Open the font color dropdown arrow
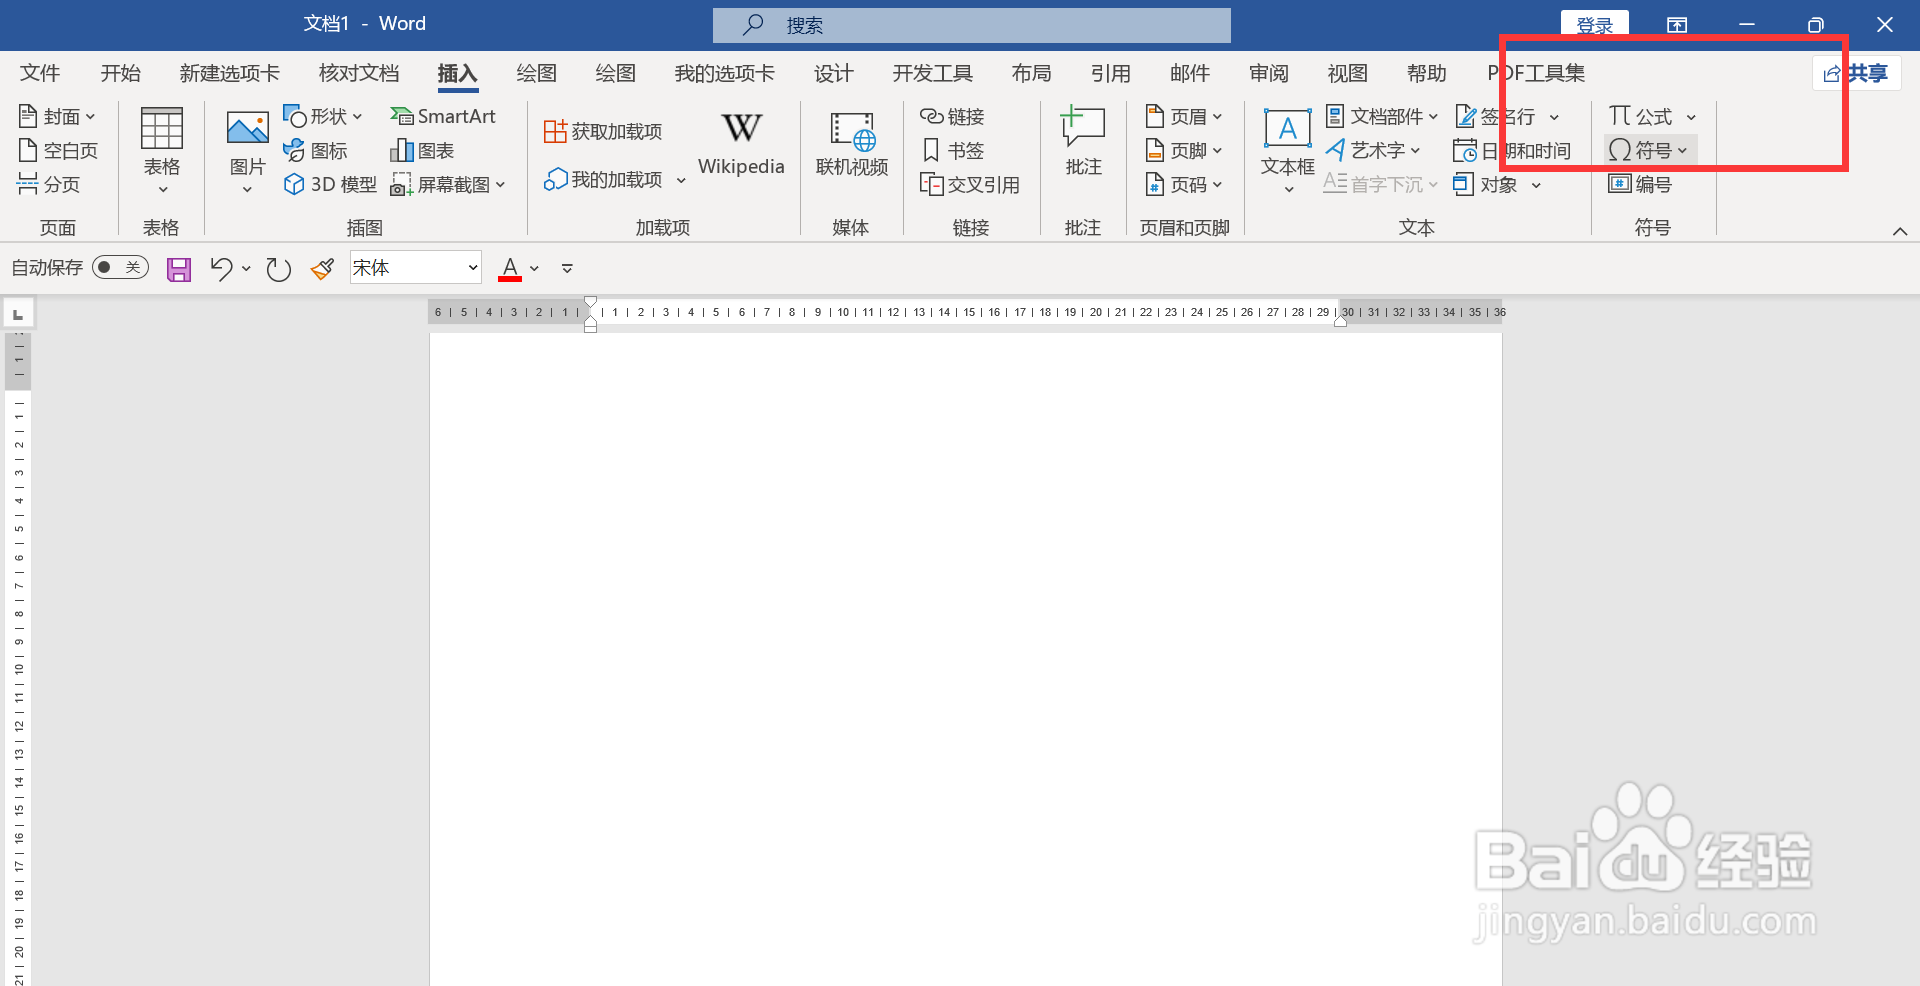The width and height of the screenshot is (1920, 986). 535,269
